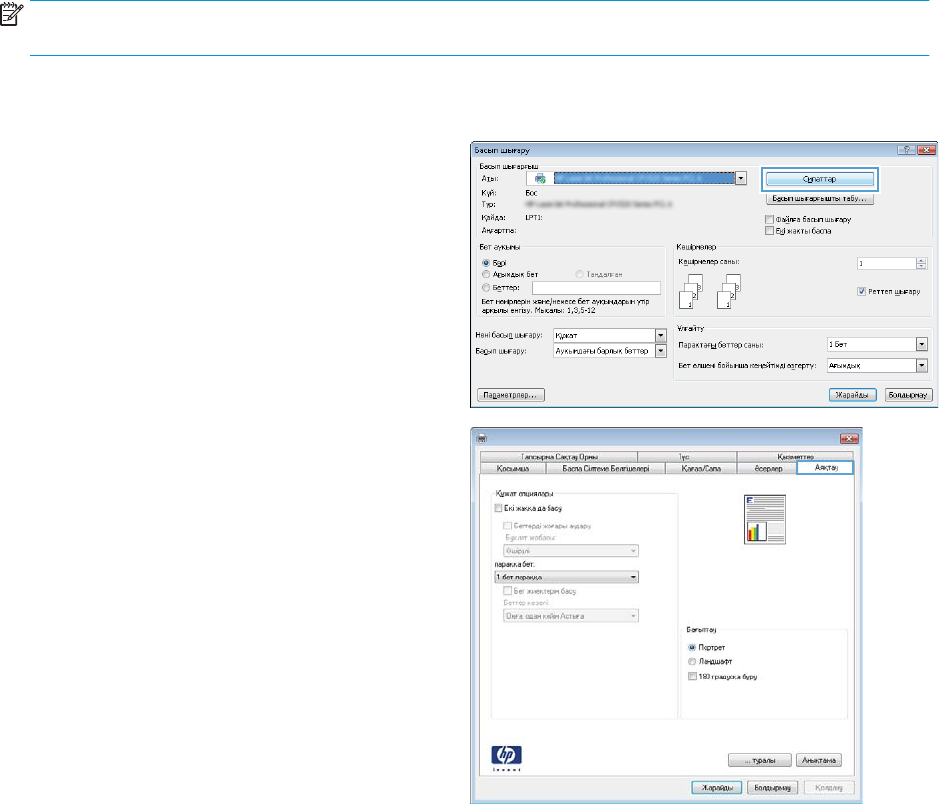Open the Анықтама help button

819,760
